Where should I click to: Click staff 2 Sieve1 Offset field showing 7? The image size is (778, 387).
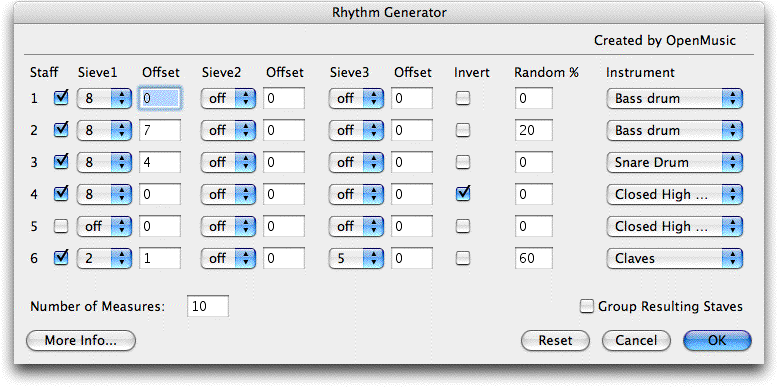pos(160,130)
